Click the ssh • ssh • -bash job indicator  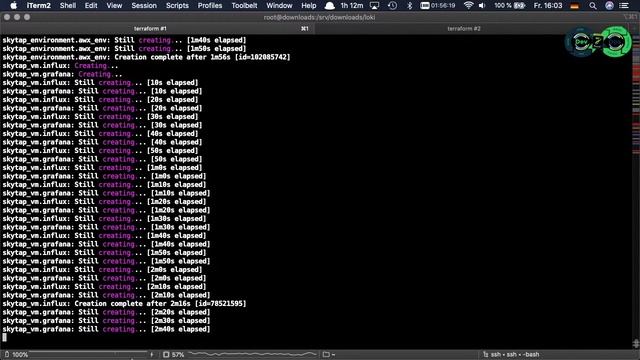511,355
